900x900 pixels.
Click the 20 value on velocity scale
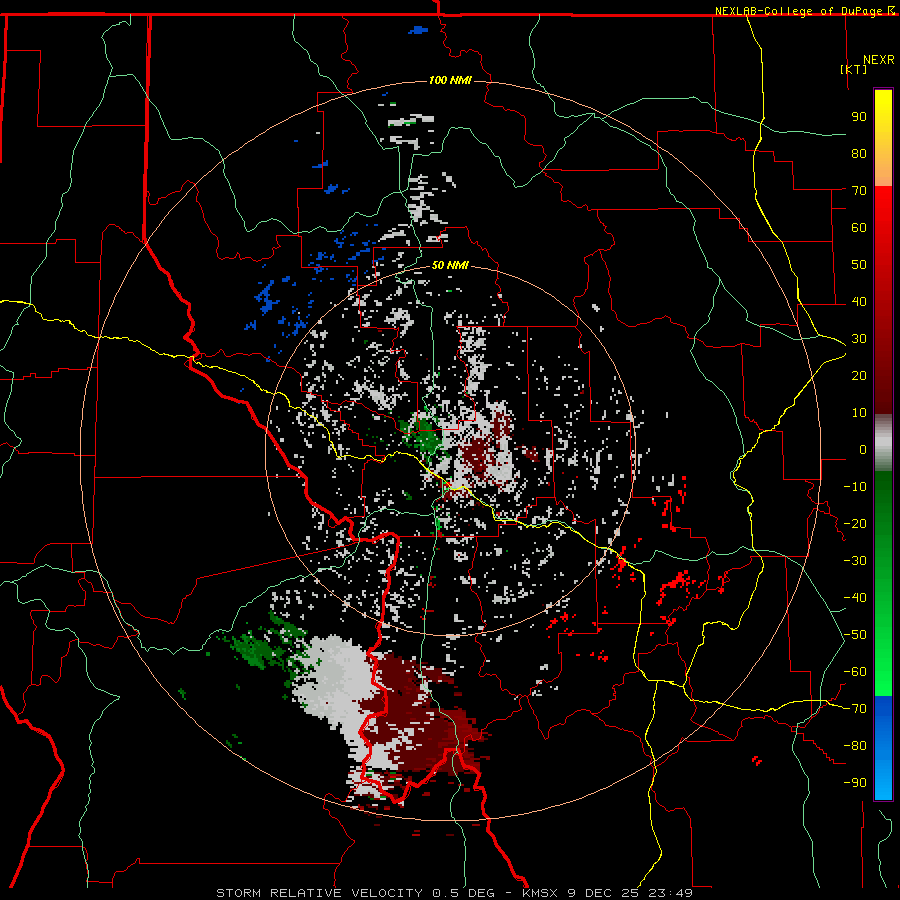click(x=859, y=375)
